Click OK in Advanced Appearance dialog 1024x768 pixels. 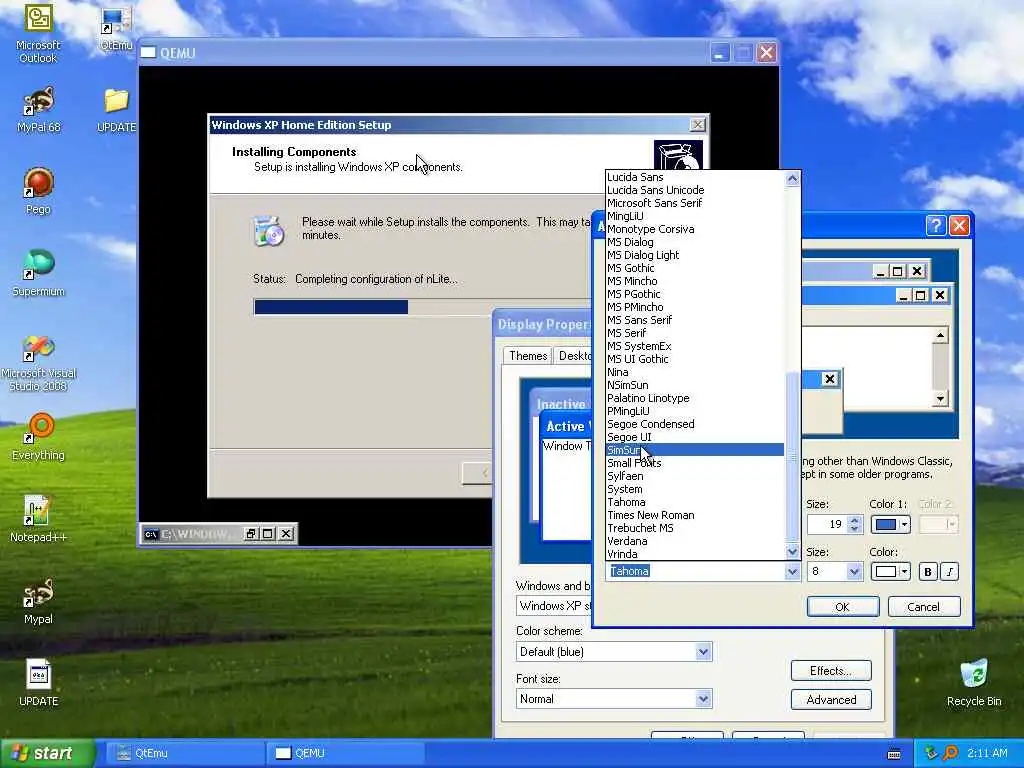coord(842,607)
